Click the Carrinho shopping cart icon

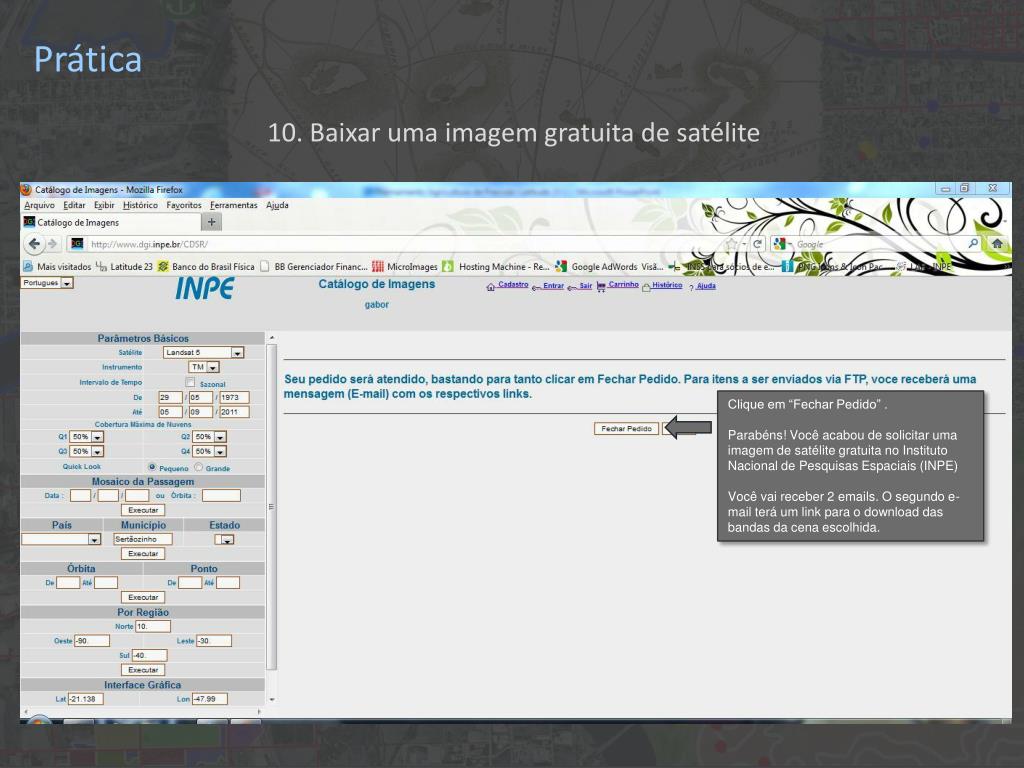601,285
